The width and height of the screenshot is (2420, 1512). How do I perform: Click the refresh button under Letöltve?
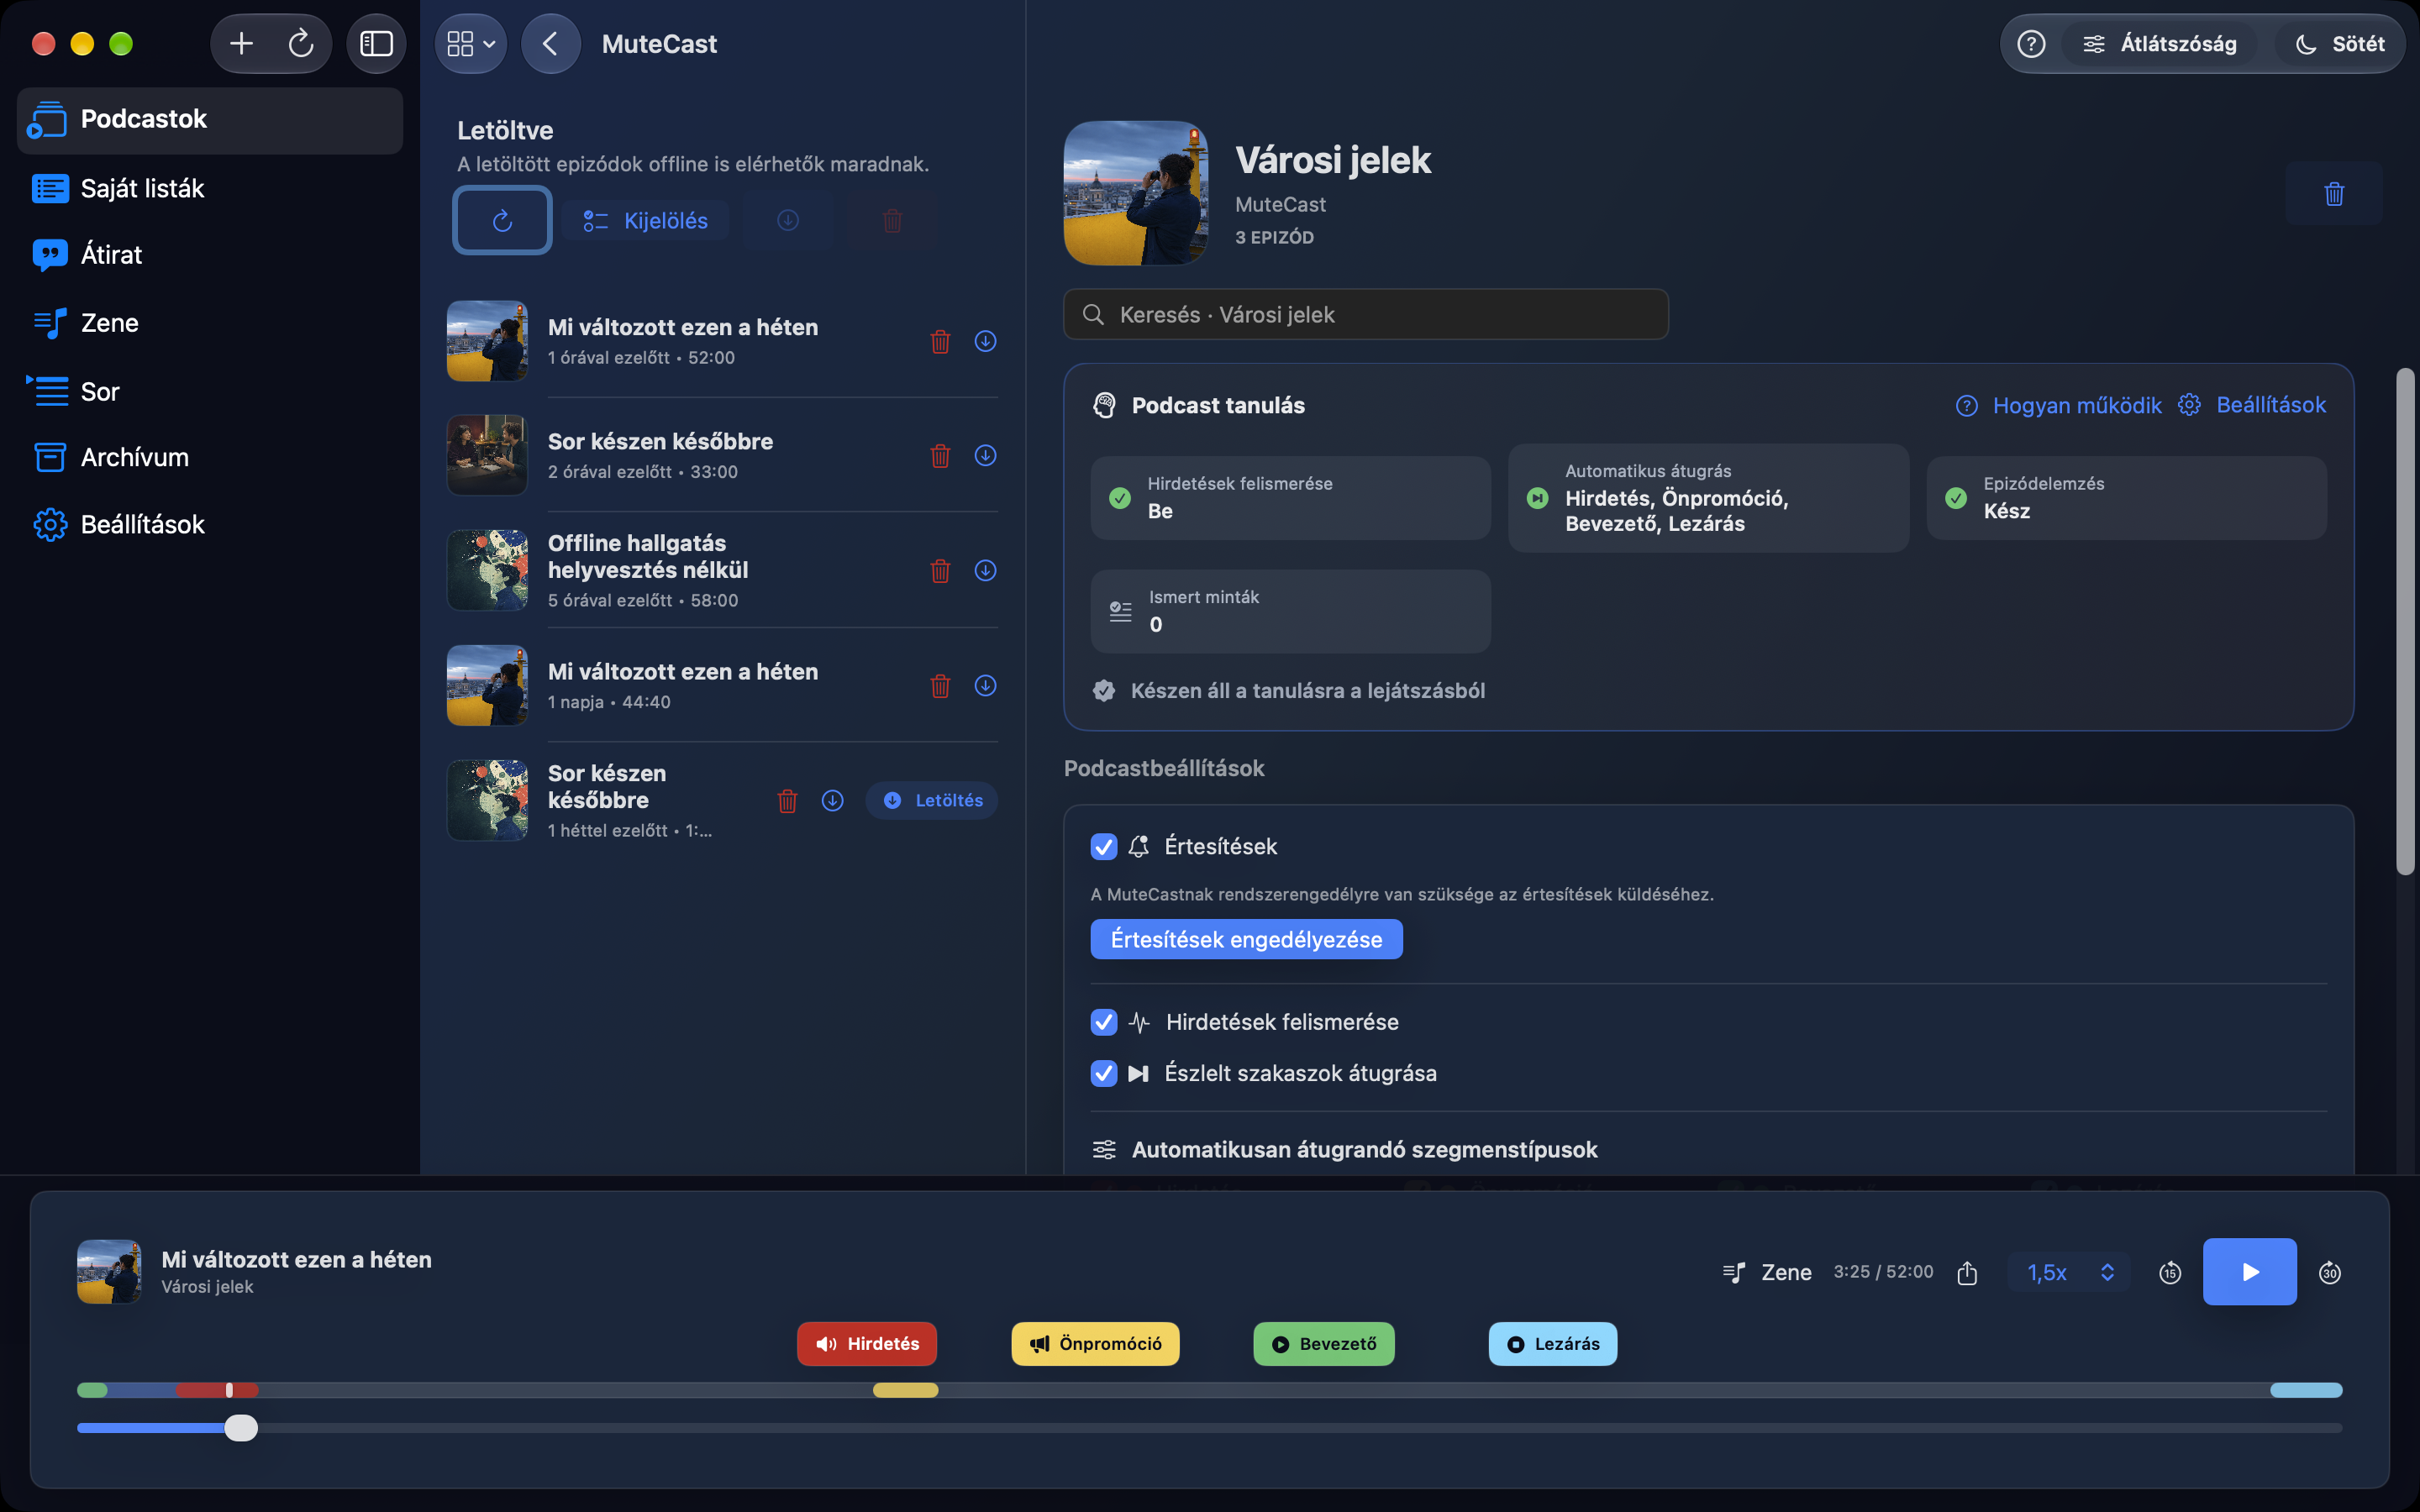coord(502,220)
